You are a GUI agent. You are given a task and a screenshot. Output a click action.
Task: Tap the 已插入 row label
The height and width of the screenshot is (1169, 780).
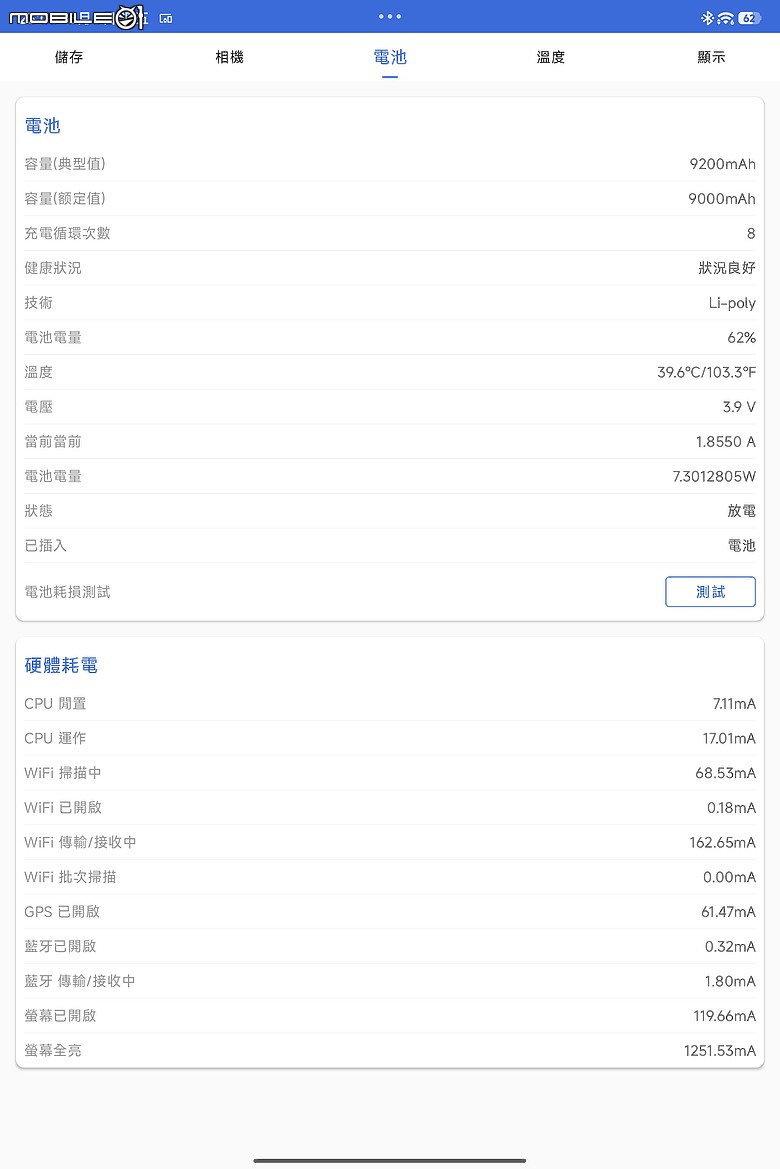pyautogui.click(x=45, y=546)
